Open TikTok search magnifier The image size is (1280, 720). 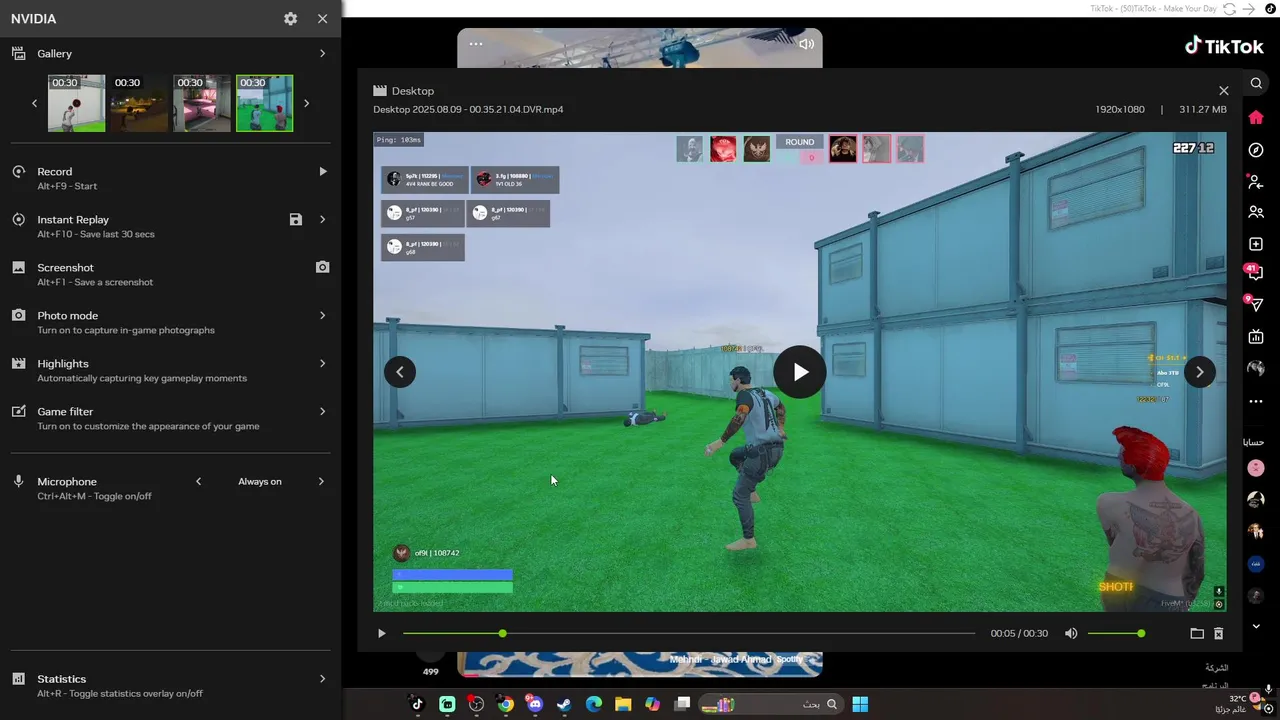coord(1256,83)
